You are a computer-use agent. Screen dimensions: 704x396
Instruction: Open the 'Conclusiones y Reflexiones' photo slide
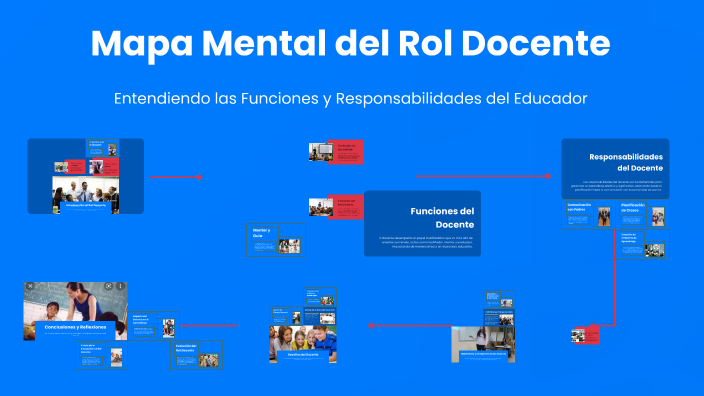(x=75, y=311)
